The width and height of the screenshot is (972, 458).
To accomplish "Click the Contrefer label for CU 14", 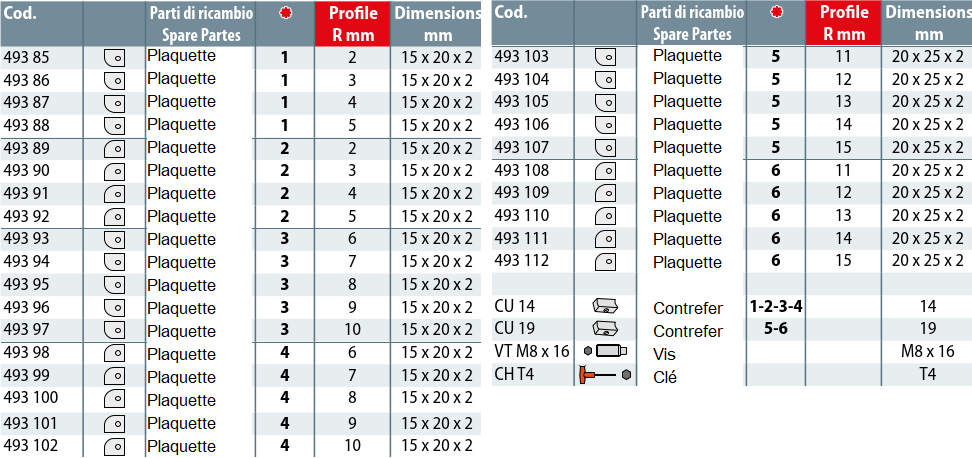I will 687,308.
